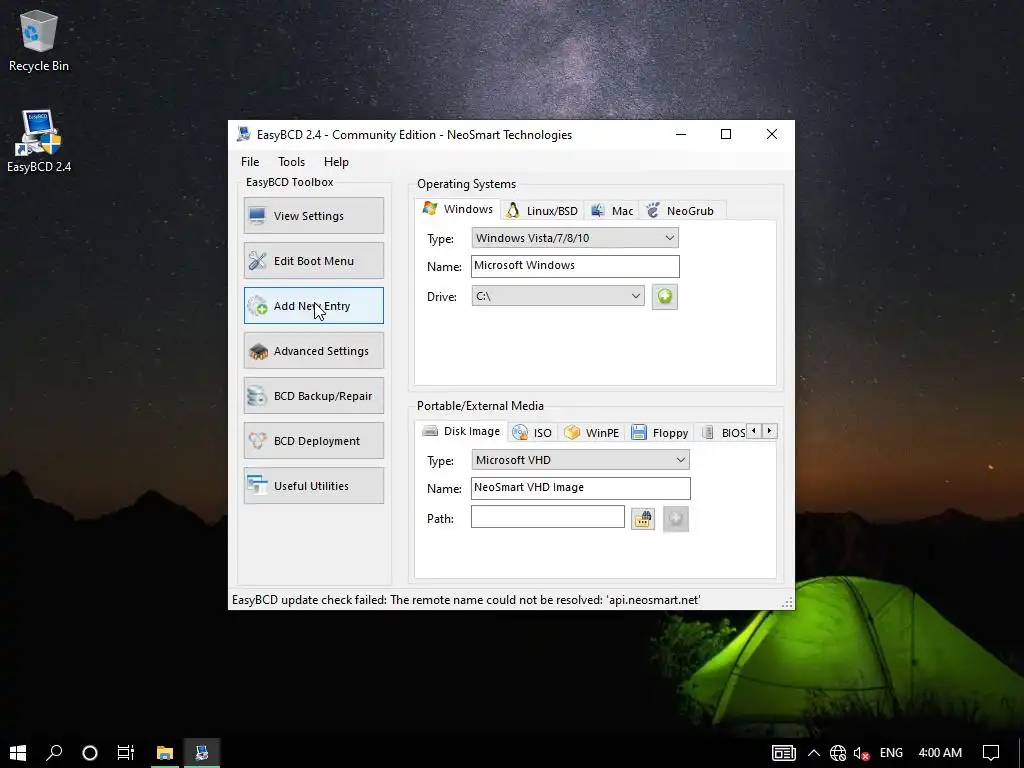1024x768 pixels.
Task: Open the 4:00 AM clock flyout
Action: [x=940, y=752]
